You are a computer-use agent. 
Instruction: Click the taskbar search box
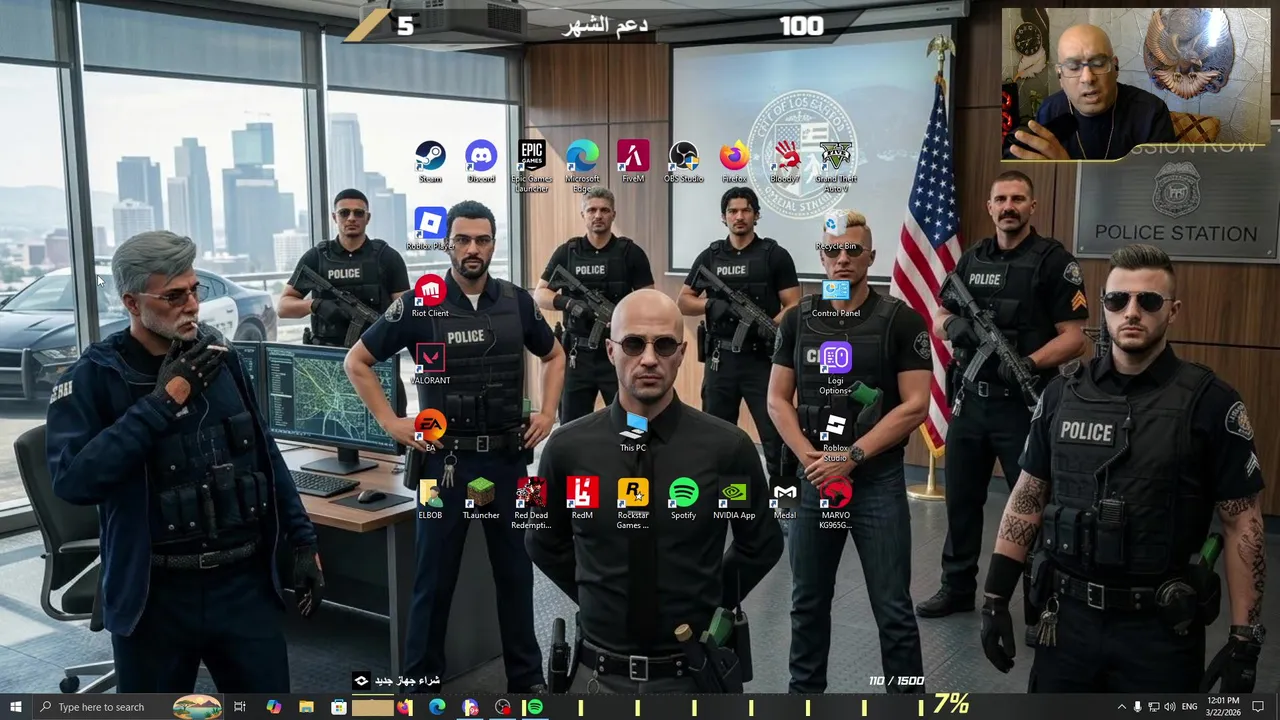128,707
